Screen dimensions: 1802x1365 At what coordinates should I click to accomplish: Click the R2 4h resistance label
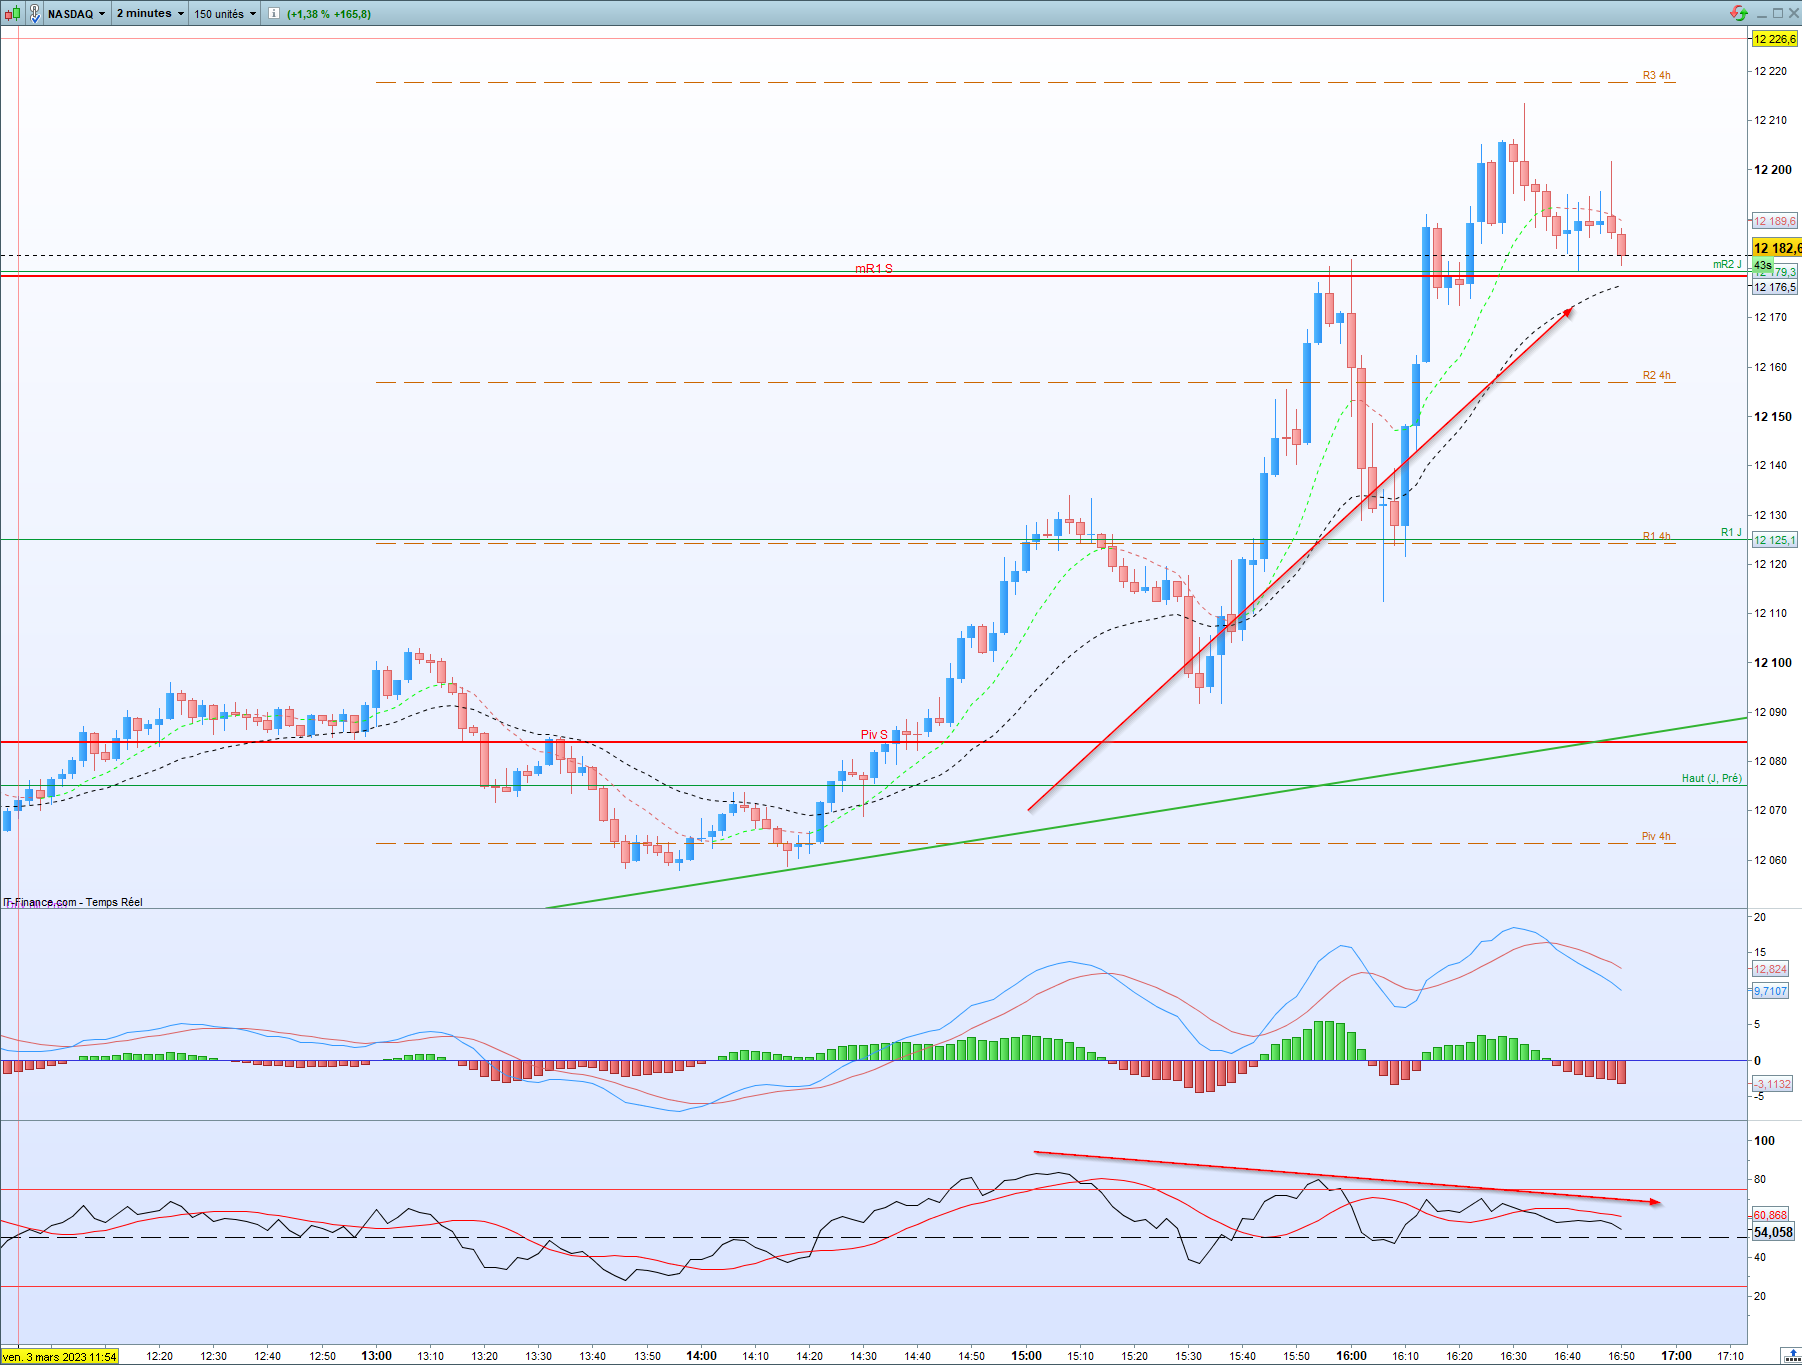point(1656,376)
